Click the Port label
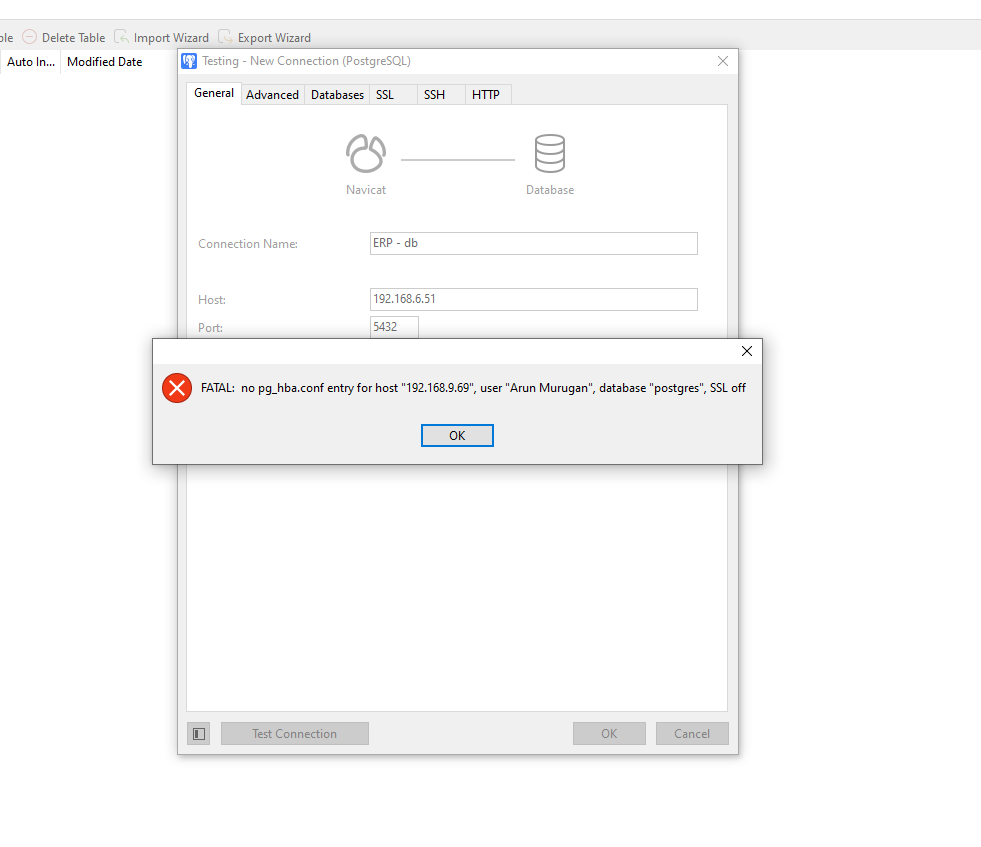 point(210,328)
